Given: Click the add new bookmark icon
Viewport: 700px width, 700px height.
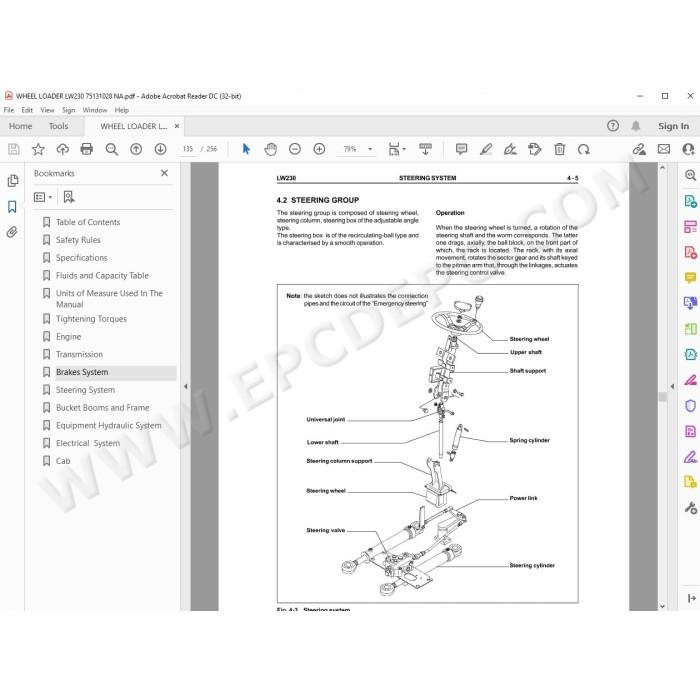Looking at the screenshot, I should click(x=69, y=197).
